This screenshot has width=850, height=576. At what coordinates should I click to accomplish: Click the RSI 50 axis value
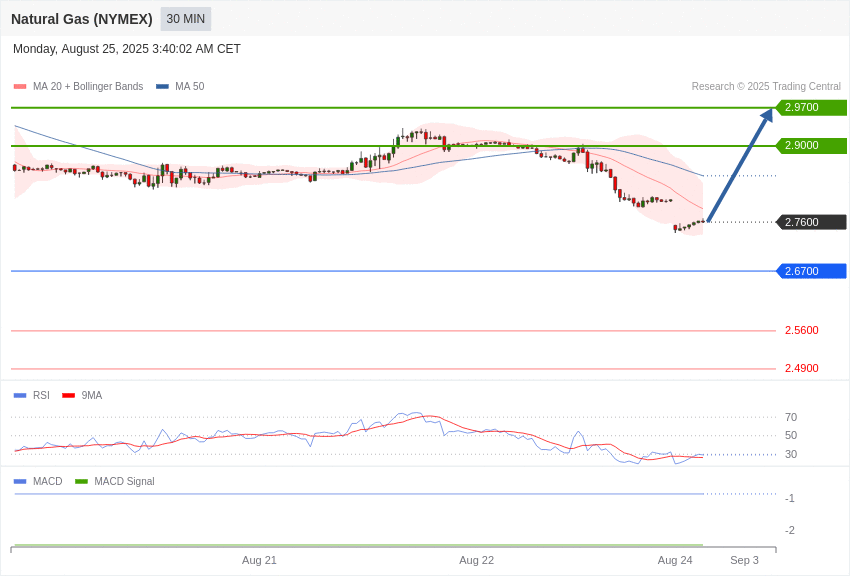point(791,435)
